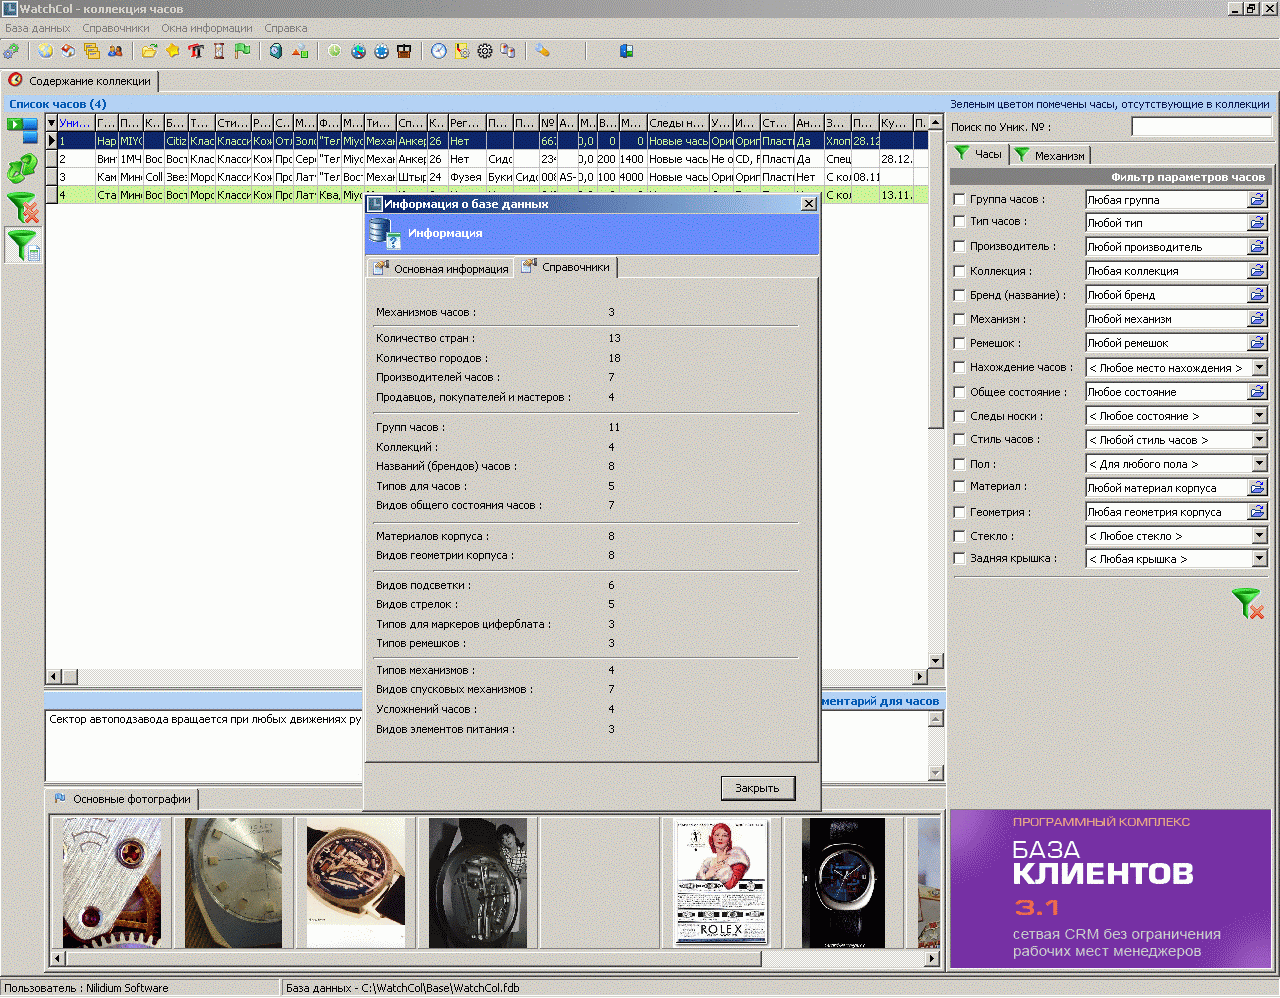Click the green flag toolbar icon
The image size is (1280, 998).
pyautogui.click(x=242, y=51)
